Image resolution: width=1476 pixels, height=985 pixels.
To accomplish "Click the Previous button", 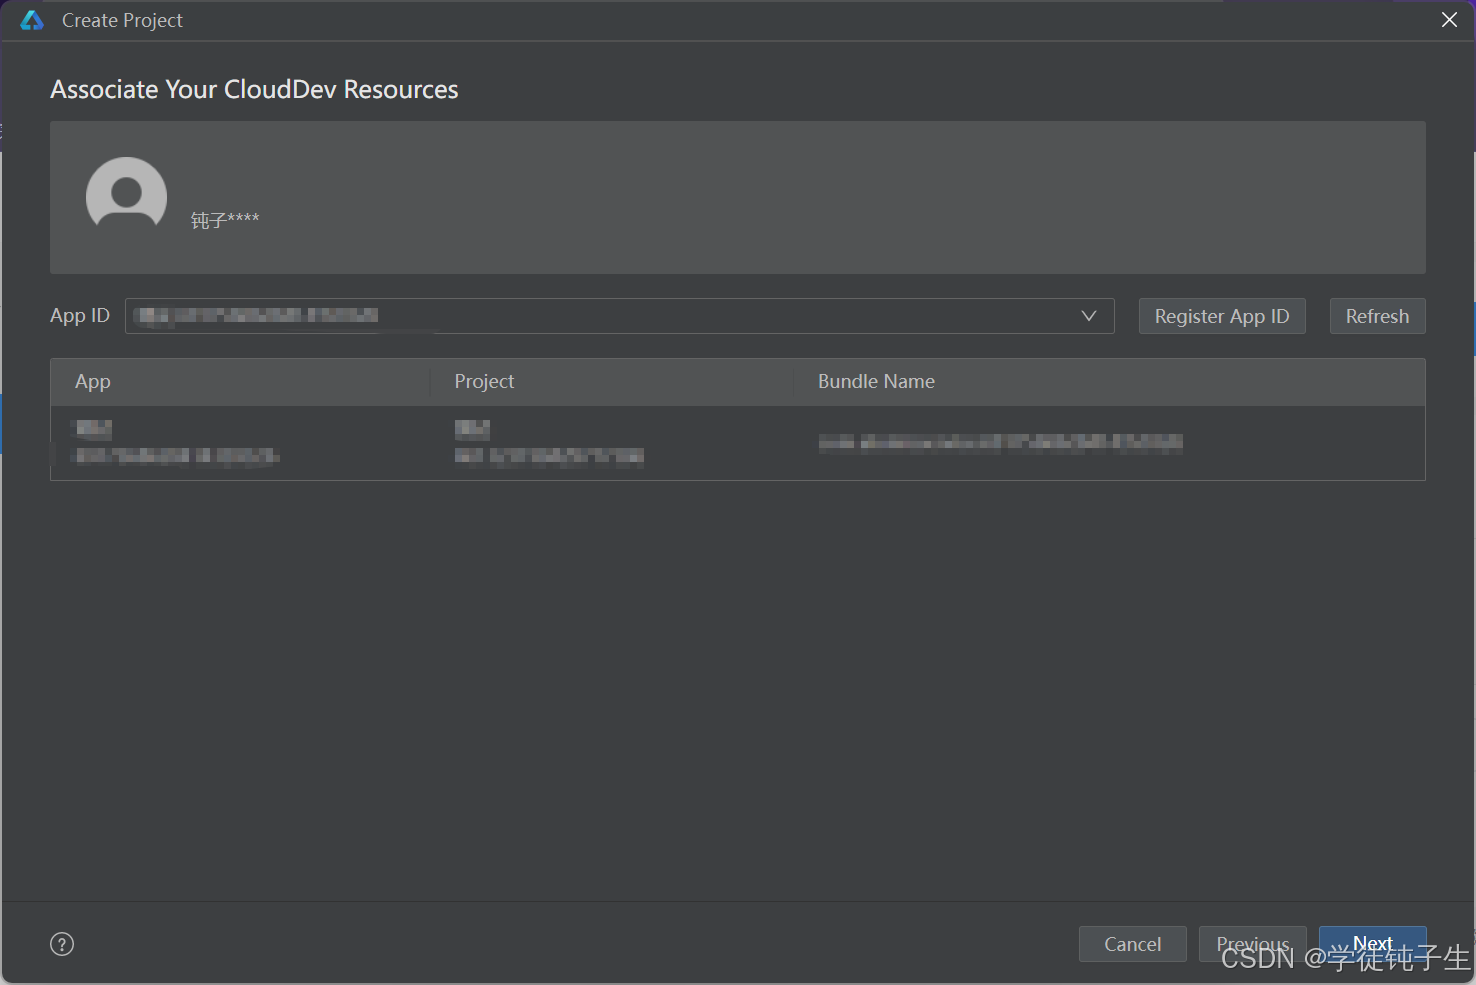I will 1253,944.
